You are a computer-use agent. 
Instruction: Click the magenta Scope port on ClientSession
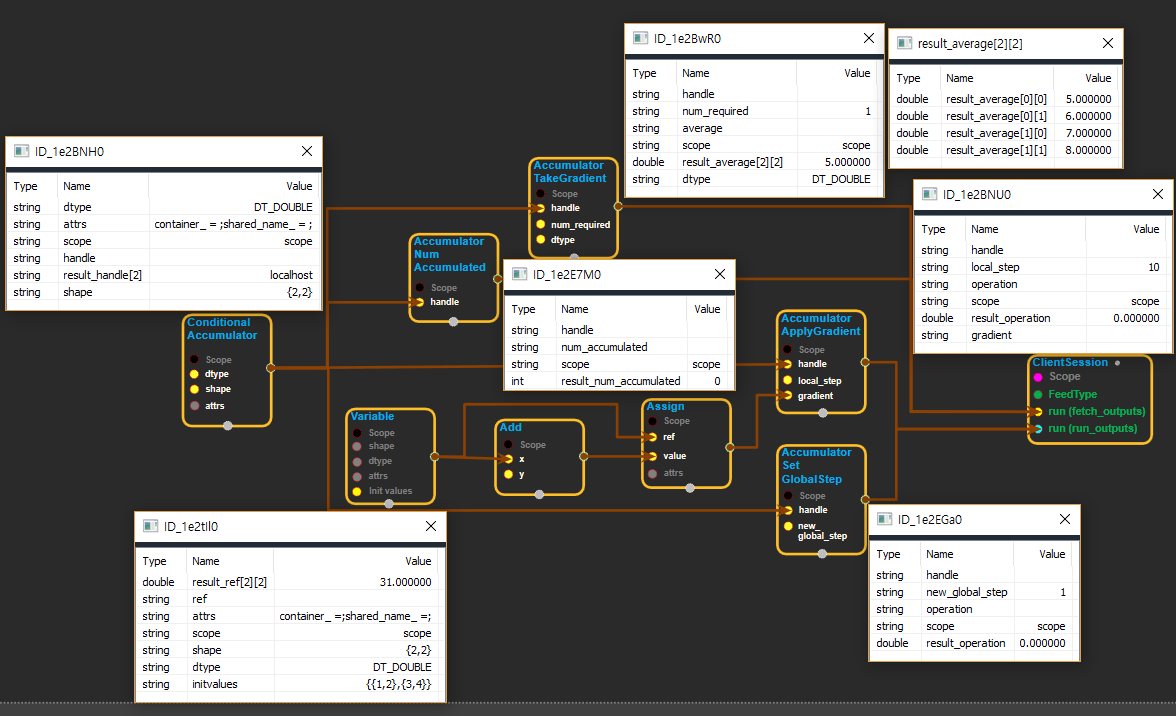(x=1038, y=377)
